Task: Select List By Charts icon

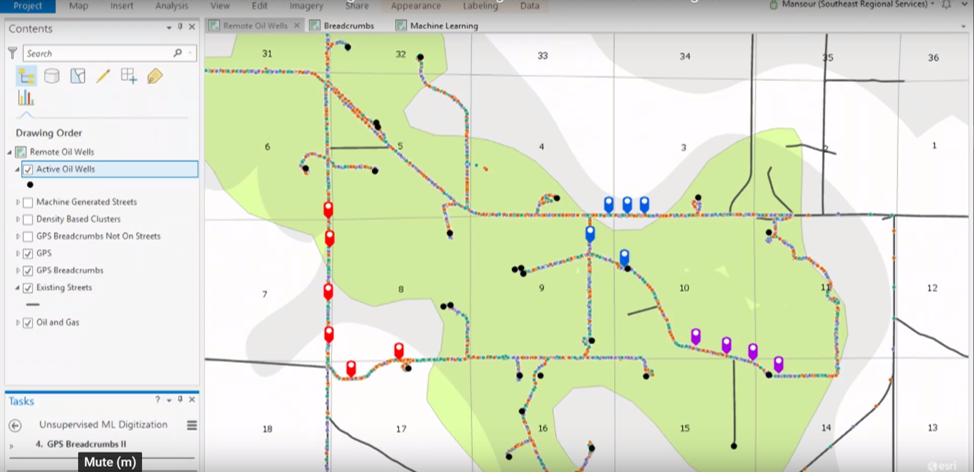Action: tap(25, 98)
